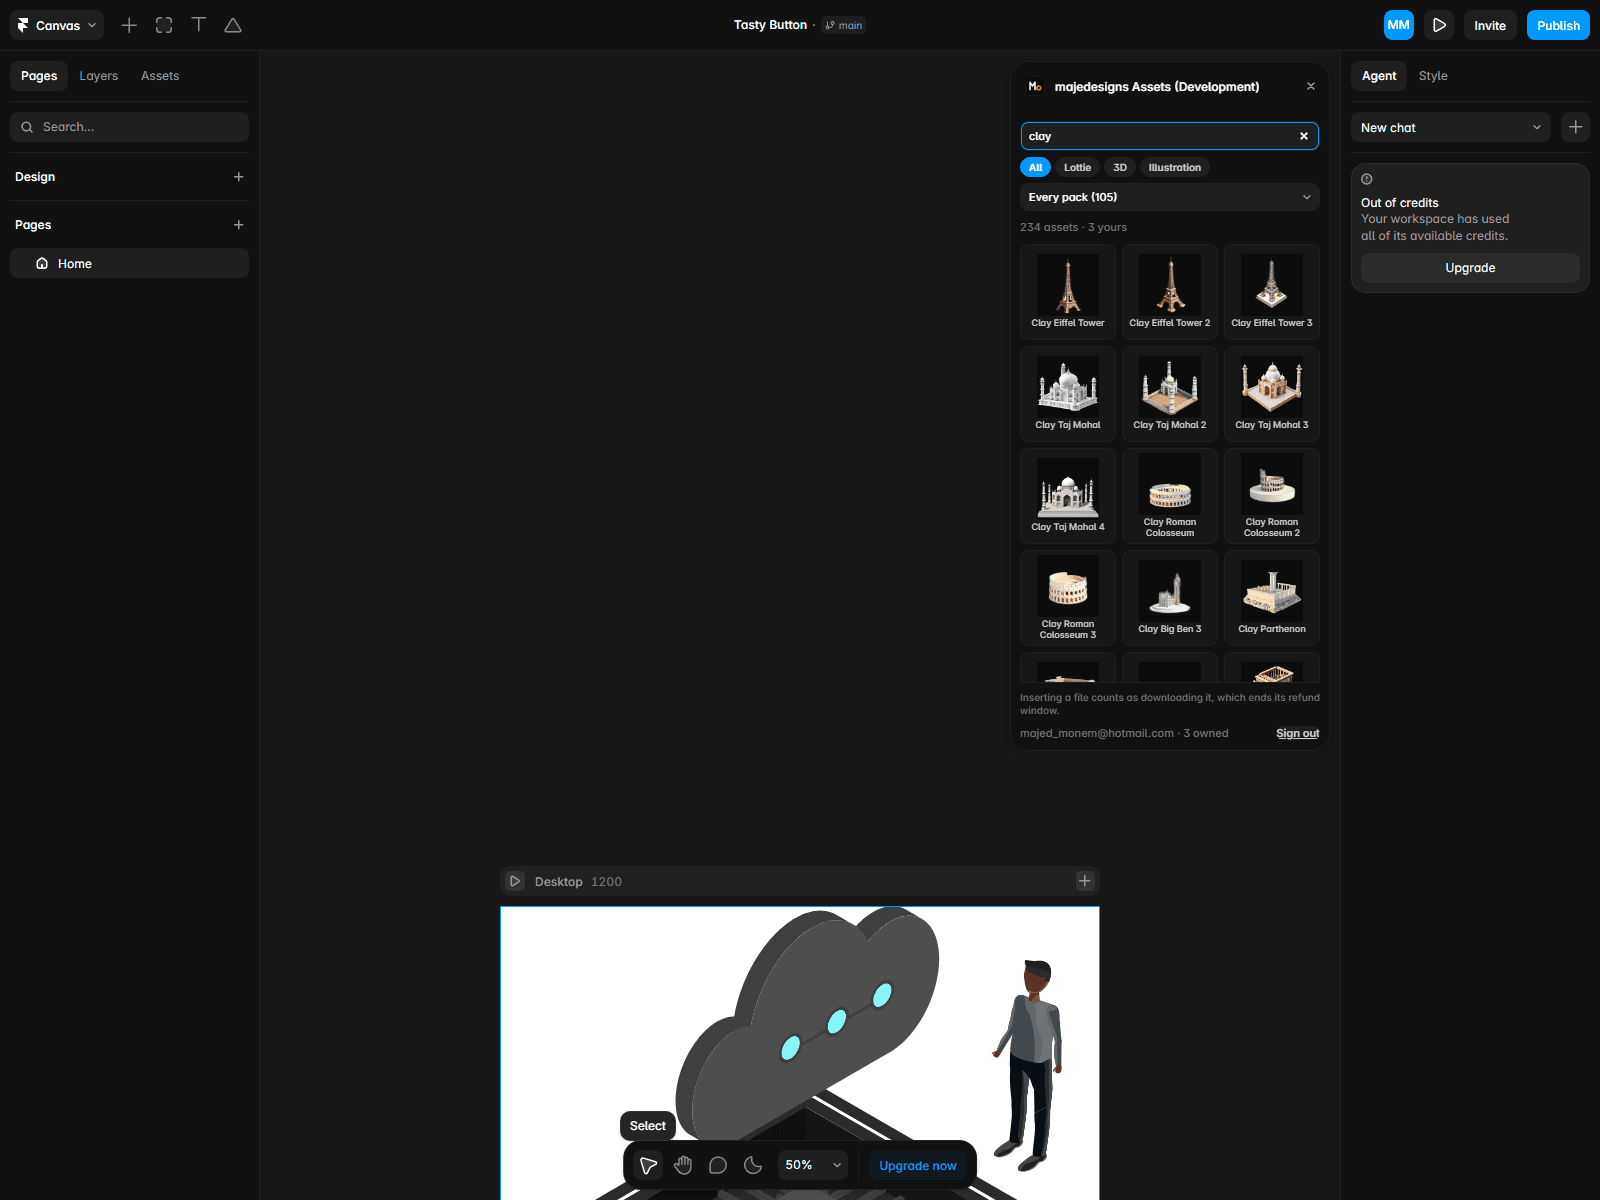Click the insert plus icon in top toolbar
The image size is (1600, 1200).
click(x=129, y=25)
